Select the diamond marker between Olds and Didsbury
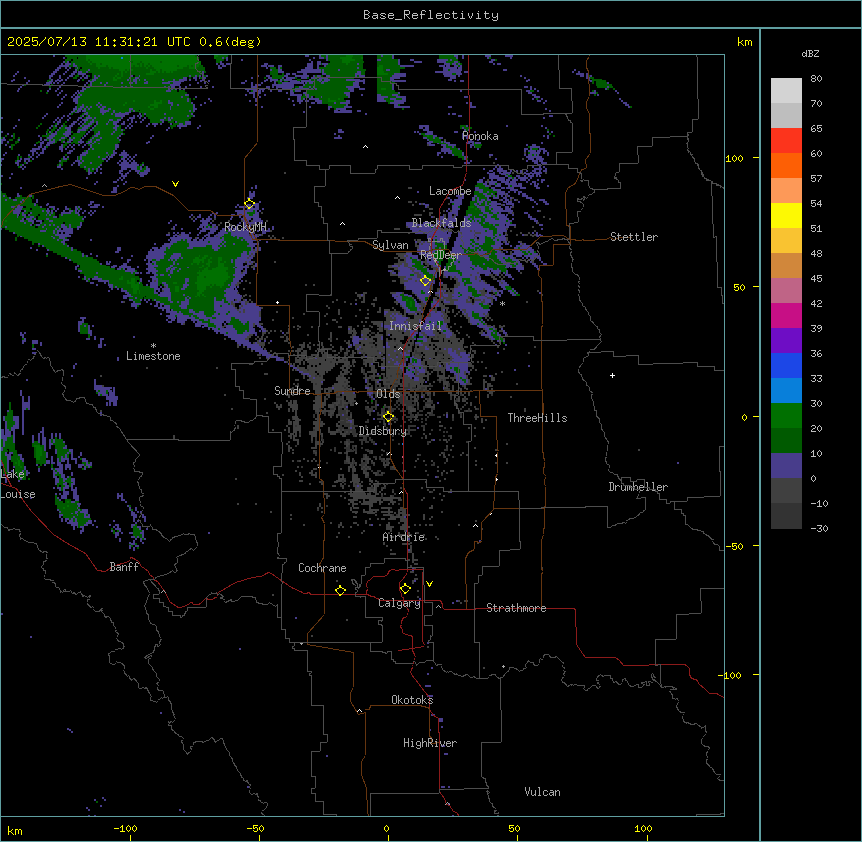This screenshot has height=842, width=862. (389, 417)
